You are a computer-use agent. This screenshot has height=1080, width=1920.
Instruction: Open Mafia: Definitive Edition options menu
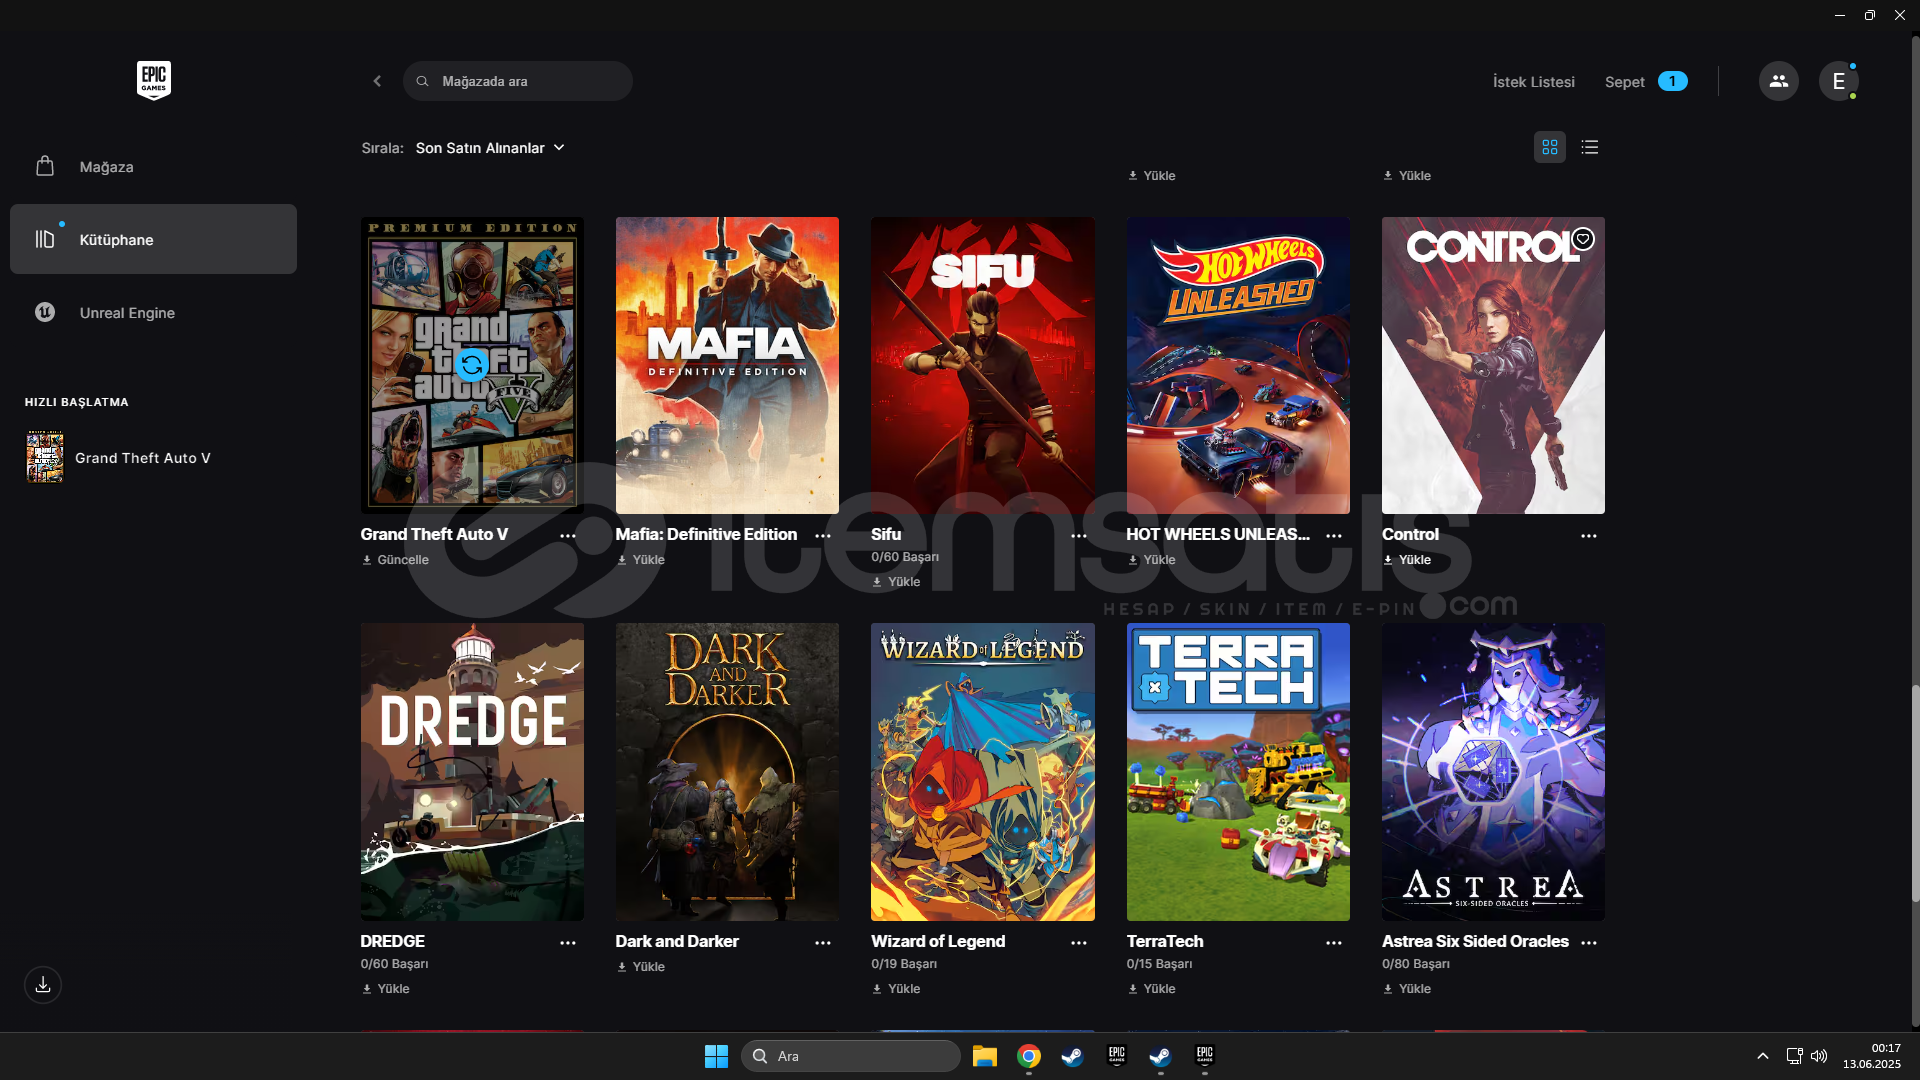tap(823, 536)
